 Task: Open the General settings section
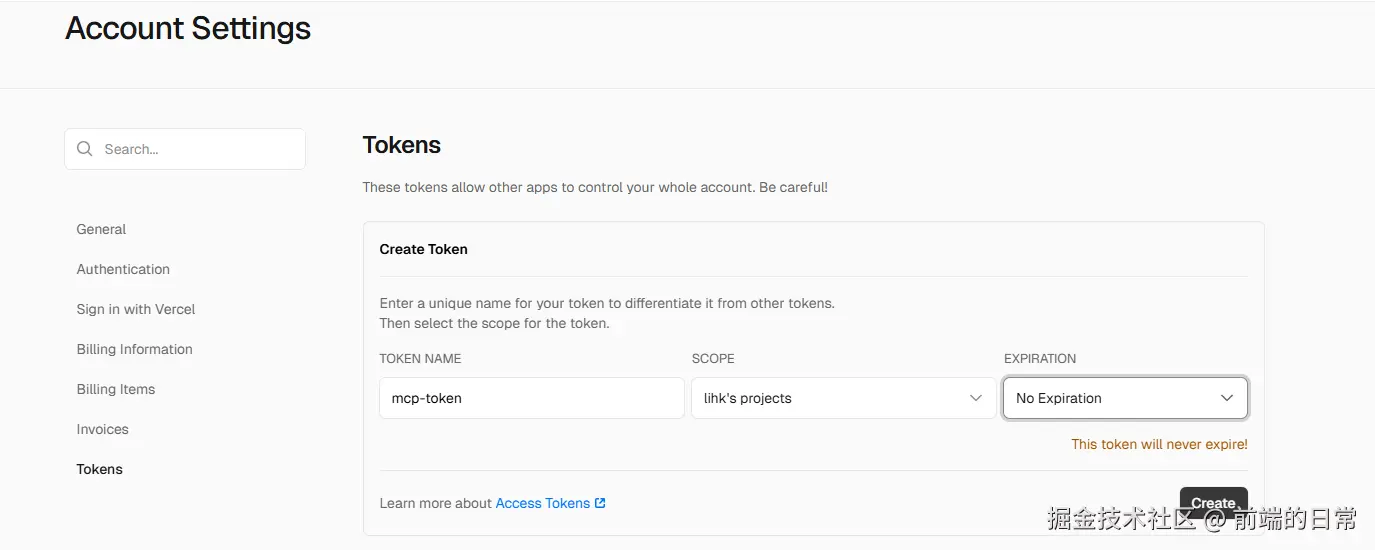[x=101, y=229]
